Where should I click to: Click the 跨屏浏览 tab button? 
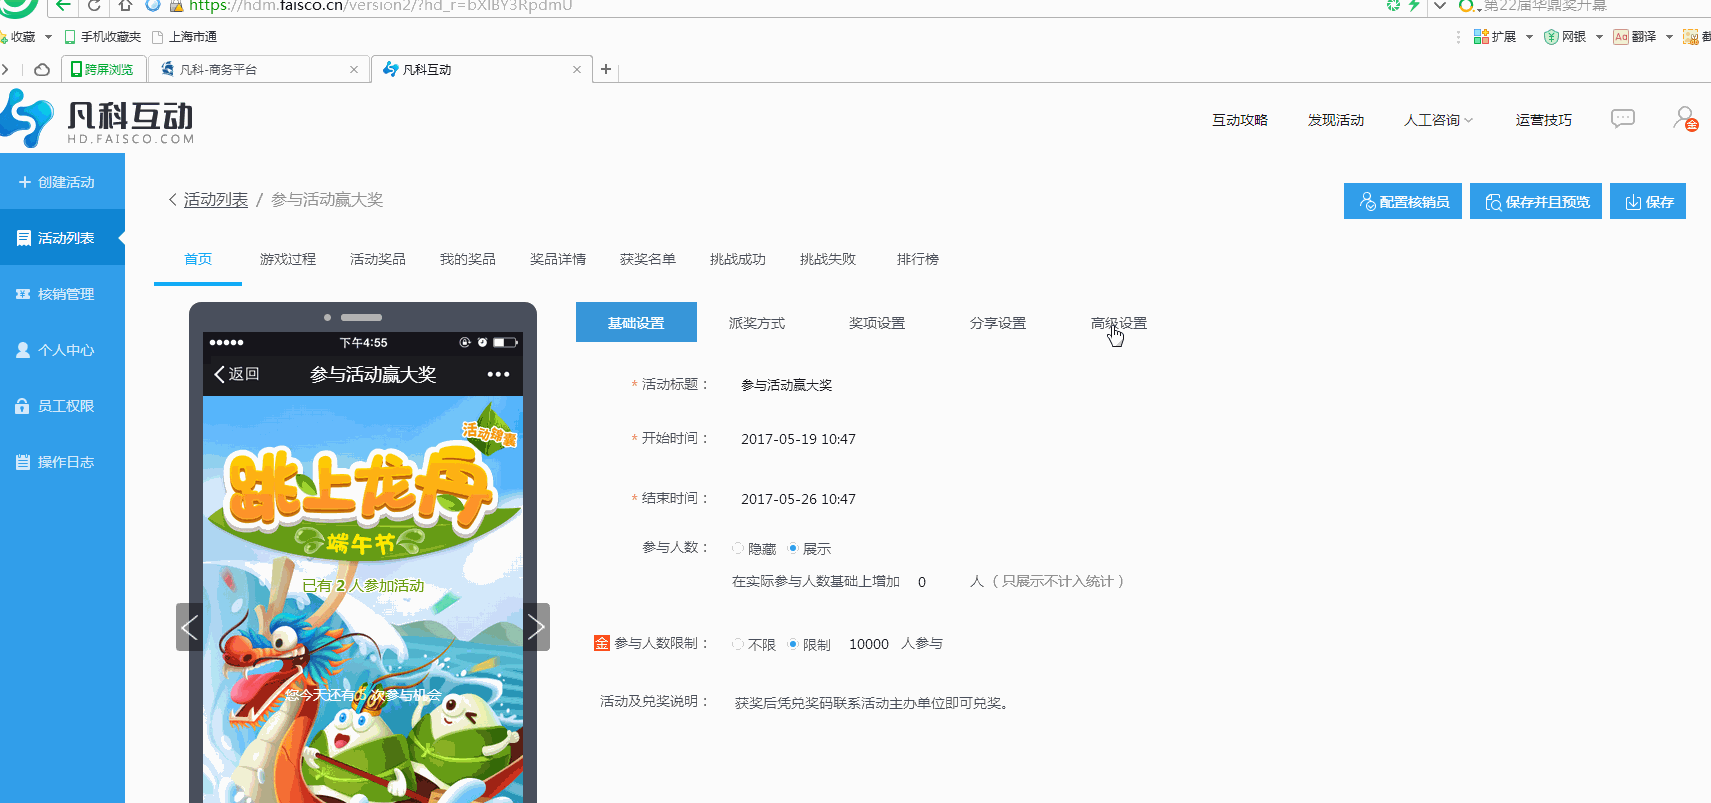[103, 69]
